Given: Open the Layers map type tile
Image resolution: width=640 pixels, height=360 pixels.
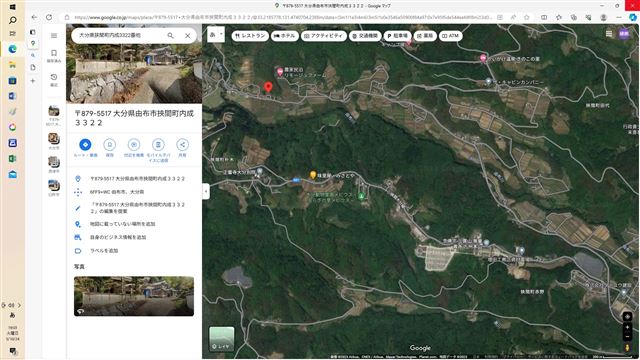Looking at the screenshot, I should coord(222,339).
